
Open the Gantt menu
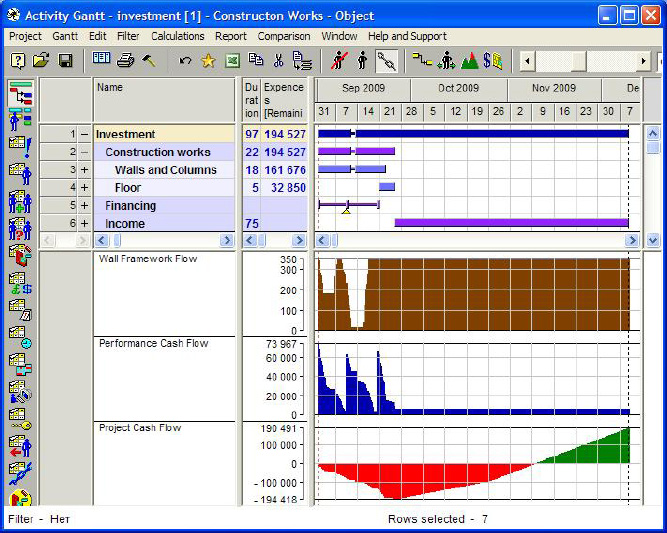tap(65, 37)
